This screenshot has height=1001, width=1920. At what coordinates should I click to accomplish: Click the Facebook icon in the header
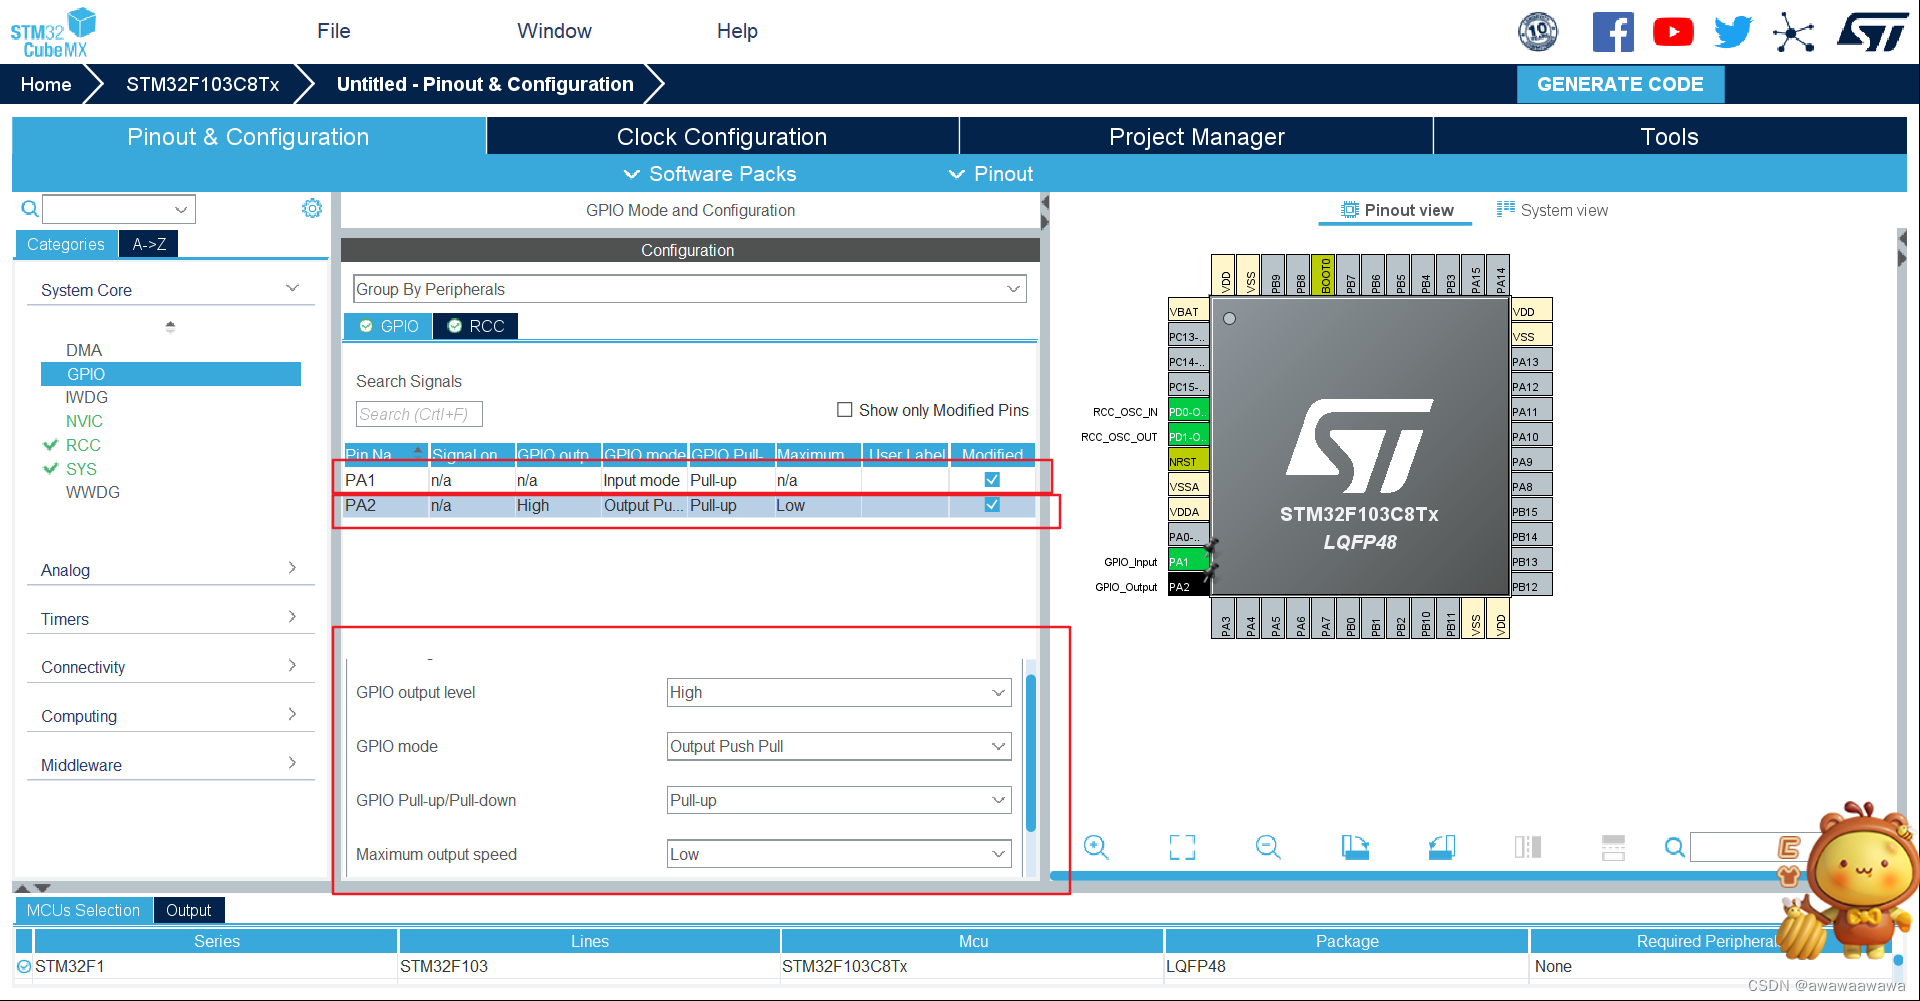(x=1613, y=31)
